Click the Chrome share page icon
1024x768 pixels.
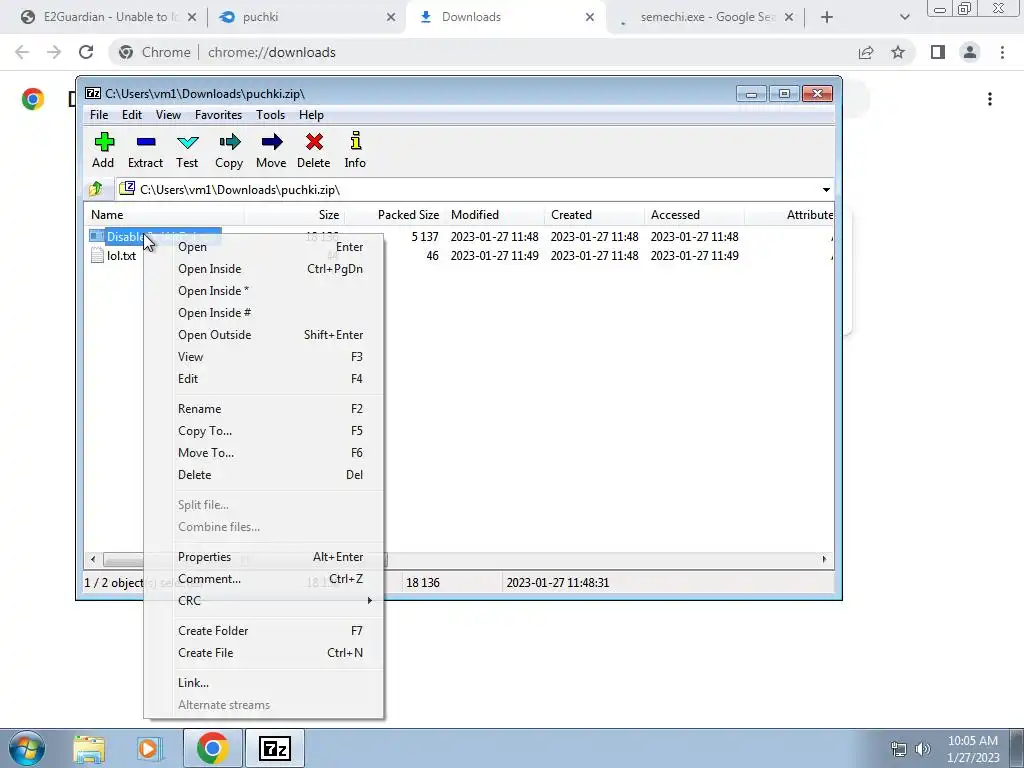pos(866,52)
